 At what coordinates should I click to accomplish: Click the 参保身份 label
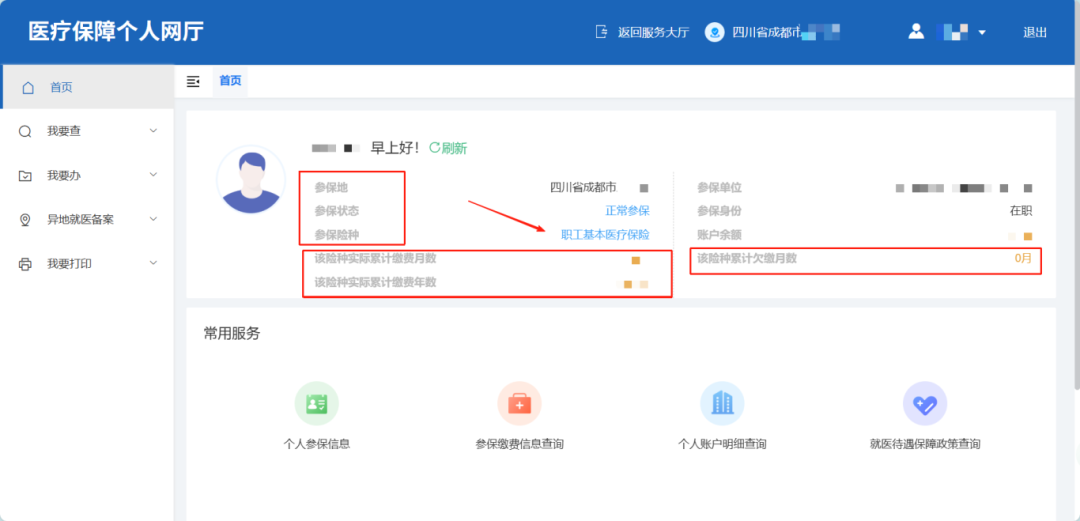719,211
